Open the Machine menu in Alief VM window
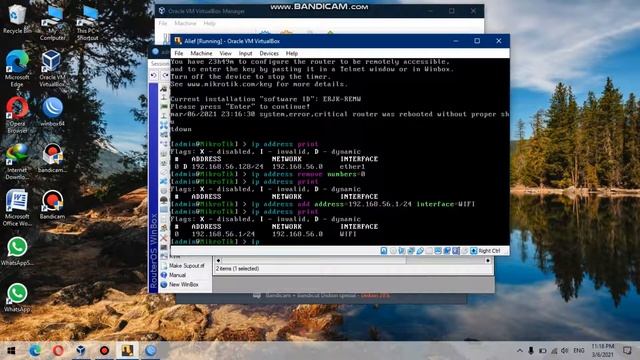The height and width of the screenshot is (360, 640). 201,53
